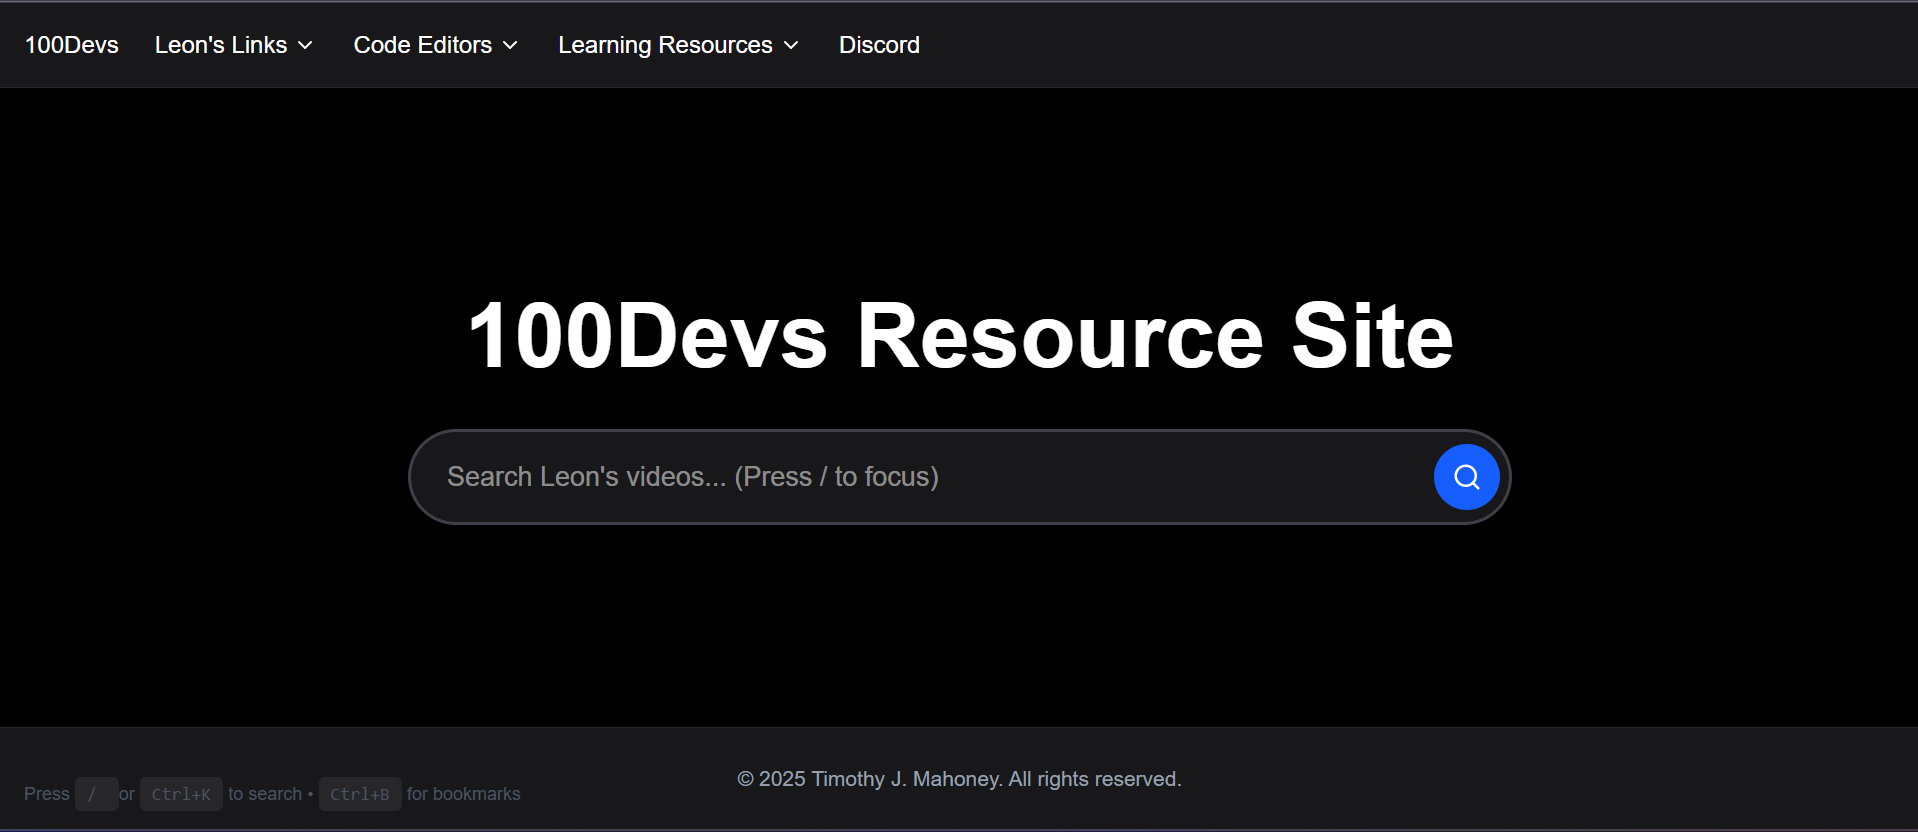This screenshot has width=1918, height=832.
Task: Click the 100Devs Resource Site heading
Action: [x=959, y=336]
